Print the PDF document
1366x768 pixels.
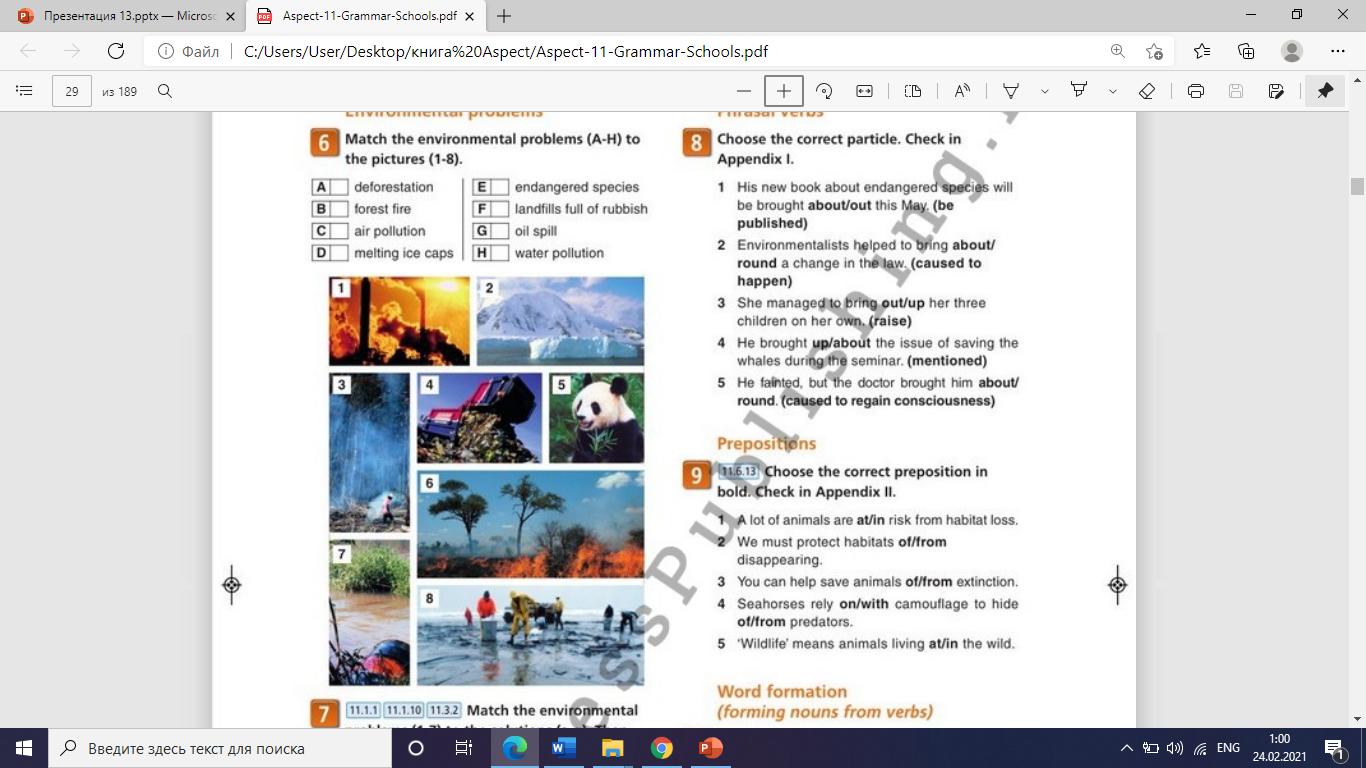(x=1195, y=91)
